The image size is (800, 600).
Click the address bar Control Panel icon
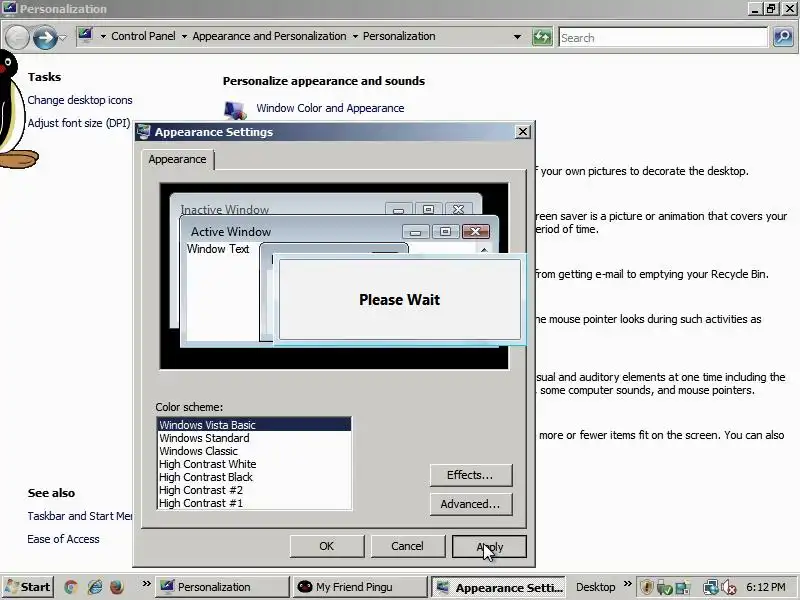click(x=86, y=36)
